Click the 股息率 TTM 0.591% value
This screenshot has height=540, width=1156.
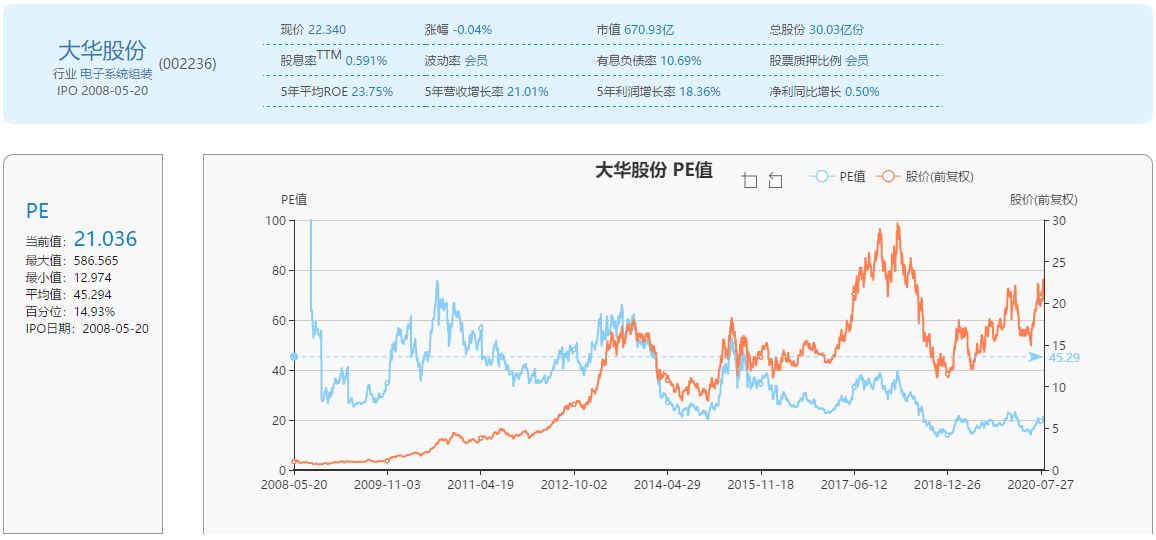click(x=366, y=60)
